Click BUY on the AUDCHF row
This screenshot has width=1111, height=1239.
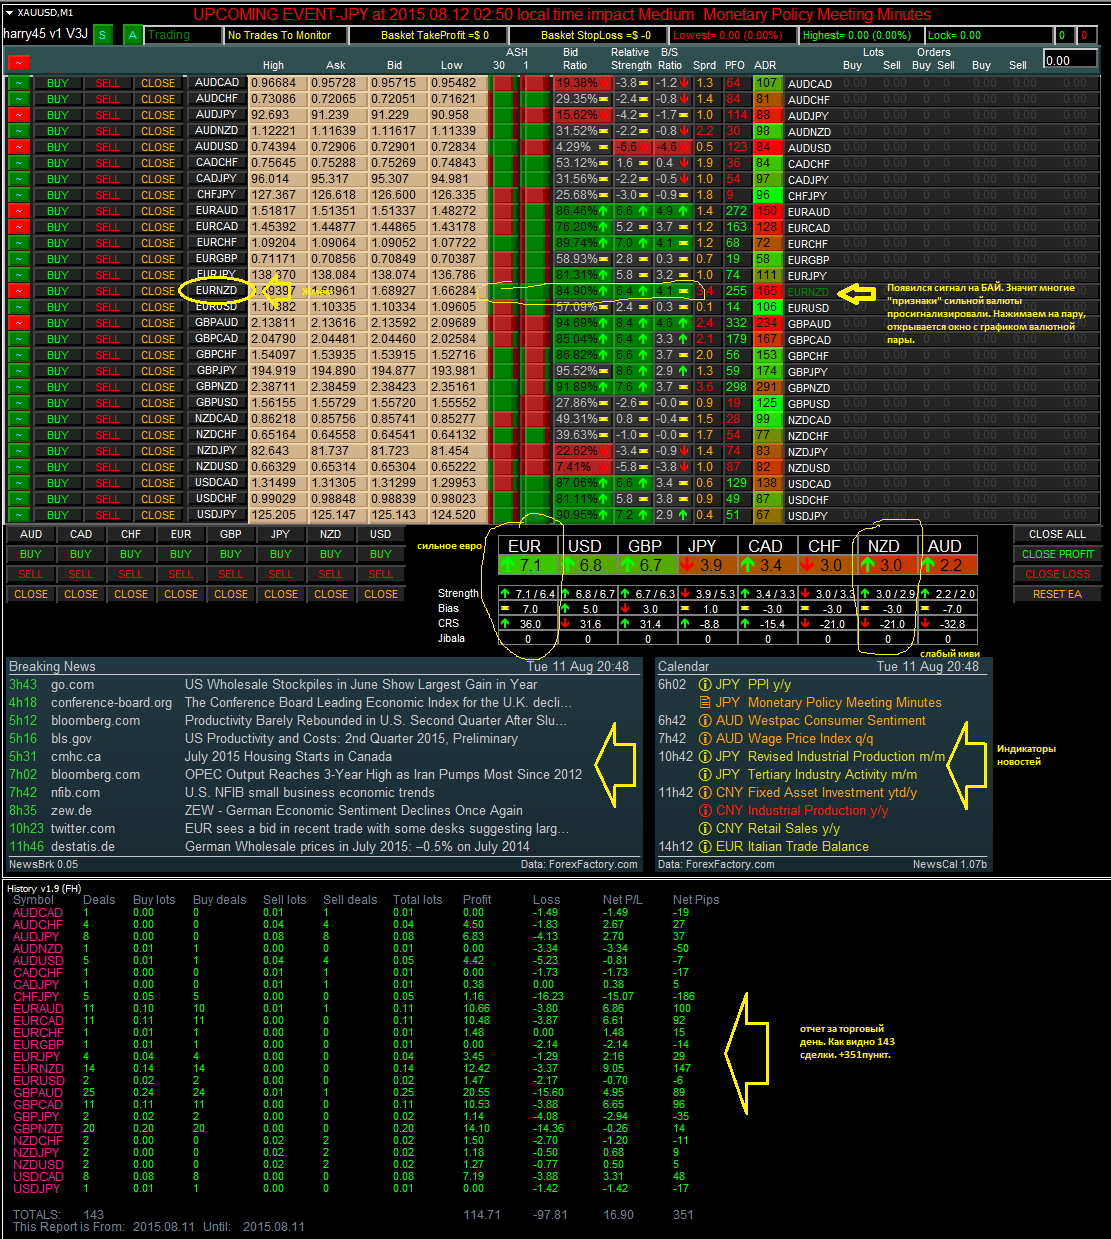coord(58,99)
